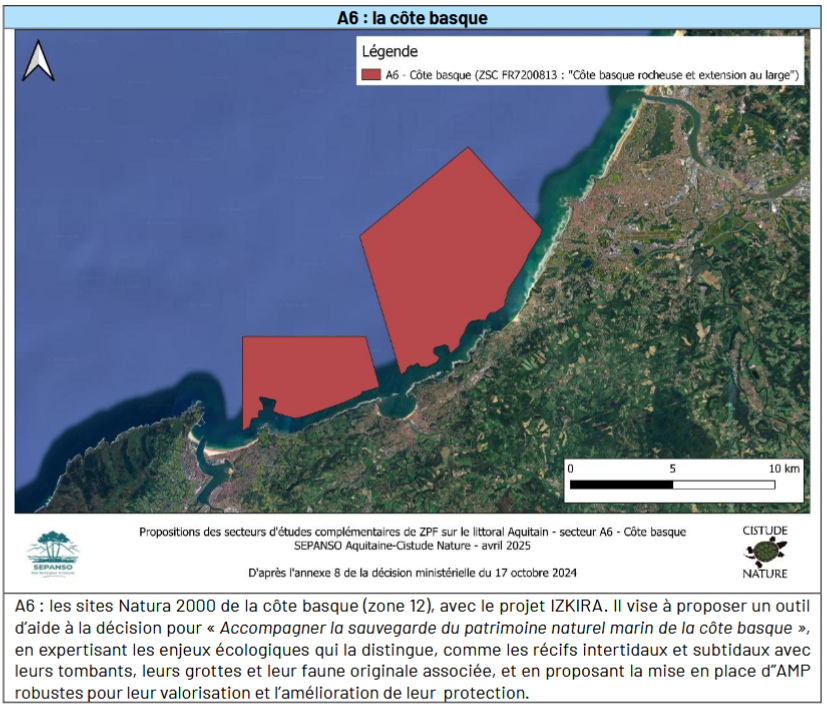Click the "5" label on the scale
Viewport: 827px width, 707px height.
(673, 468)
